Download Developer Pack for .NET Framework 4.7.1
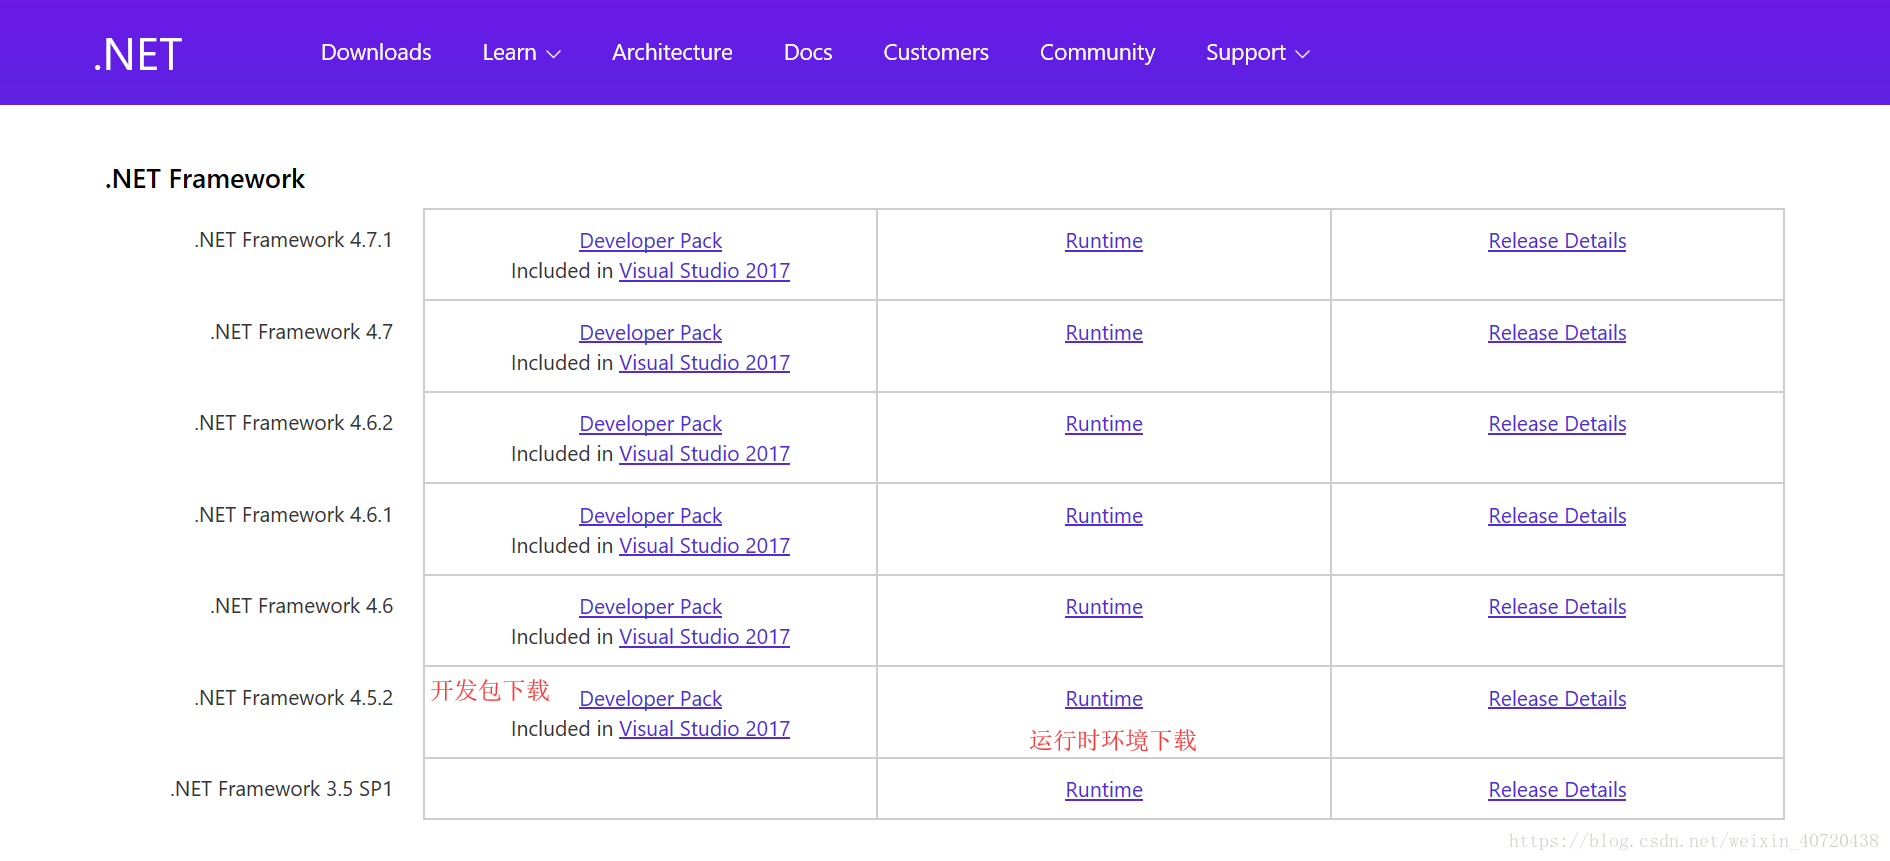Viewport: 1890px width, 861px height. point(651,241)
